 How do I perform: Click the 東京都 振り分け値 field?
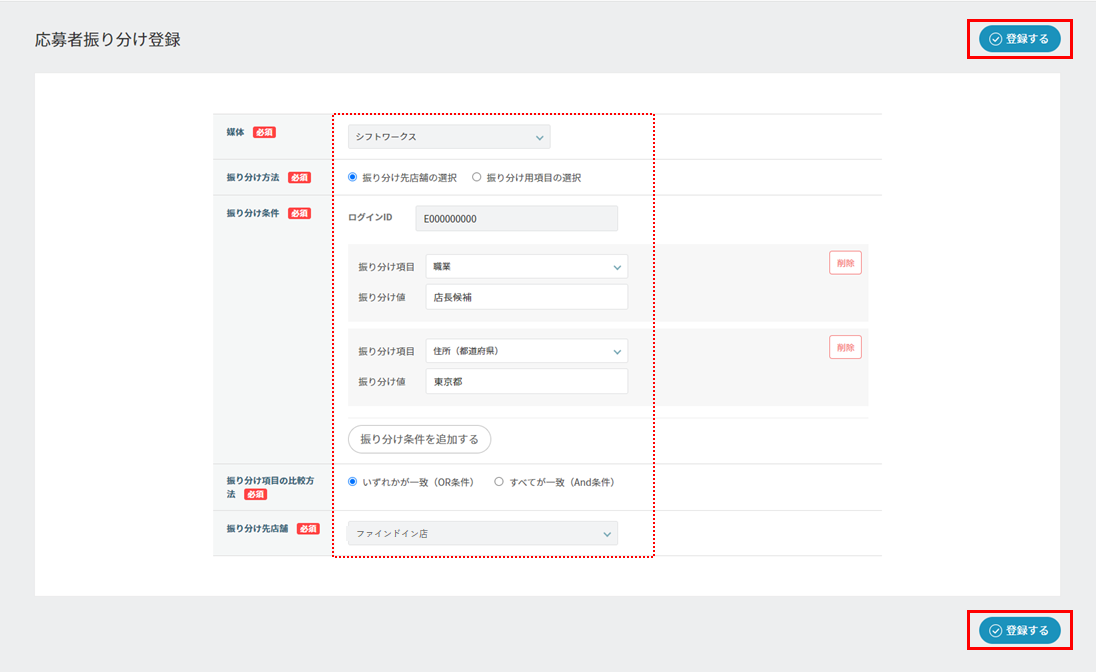pyautogui.click(x=526, y=381)
